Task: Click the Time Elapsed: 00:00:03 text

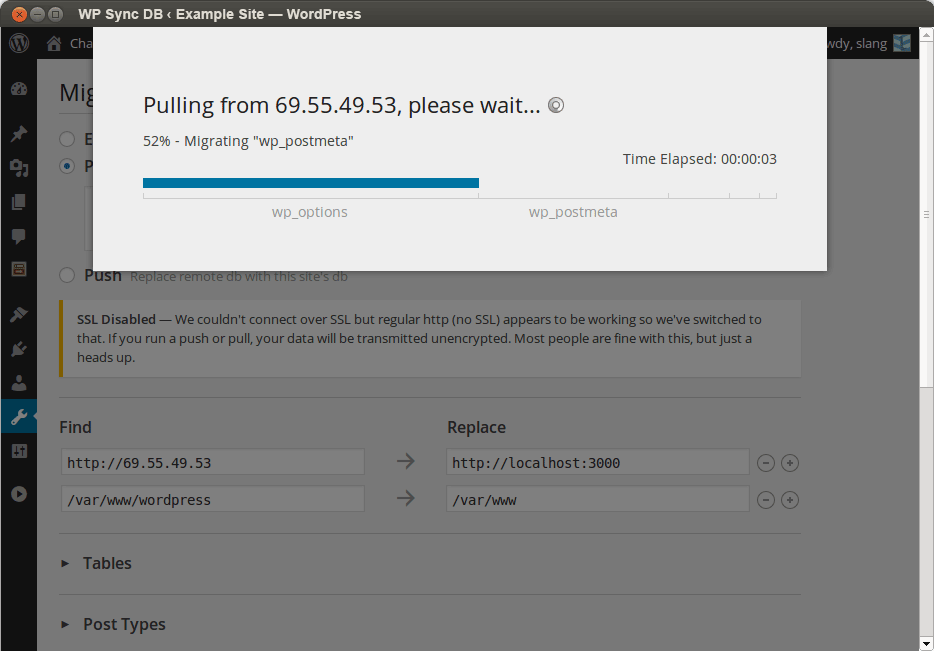Action: 700,159
